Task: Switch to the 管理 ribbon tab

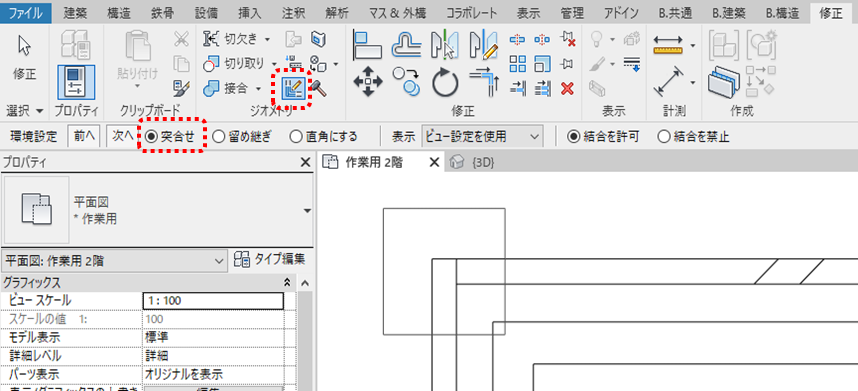Action: 572,12
